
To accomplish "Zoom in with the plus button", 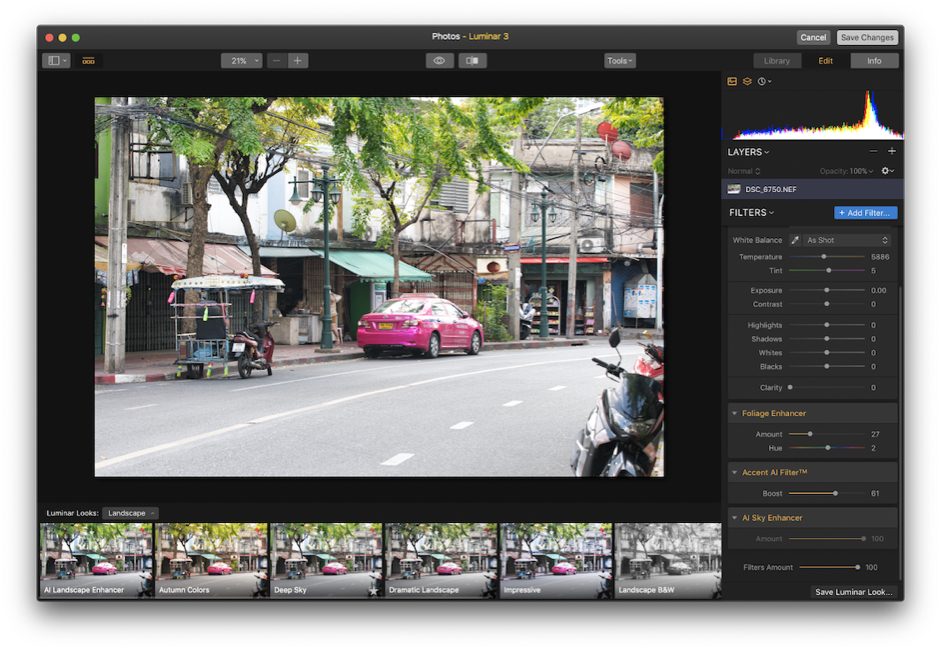I will pyautogui.click(x=298, y=61).
